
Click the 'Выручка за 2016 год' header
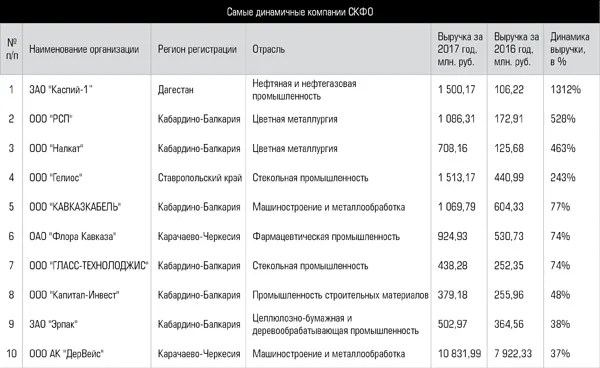516,49
